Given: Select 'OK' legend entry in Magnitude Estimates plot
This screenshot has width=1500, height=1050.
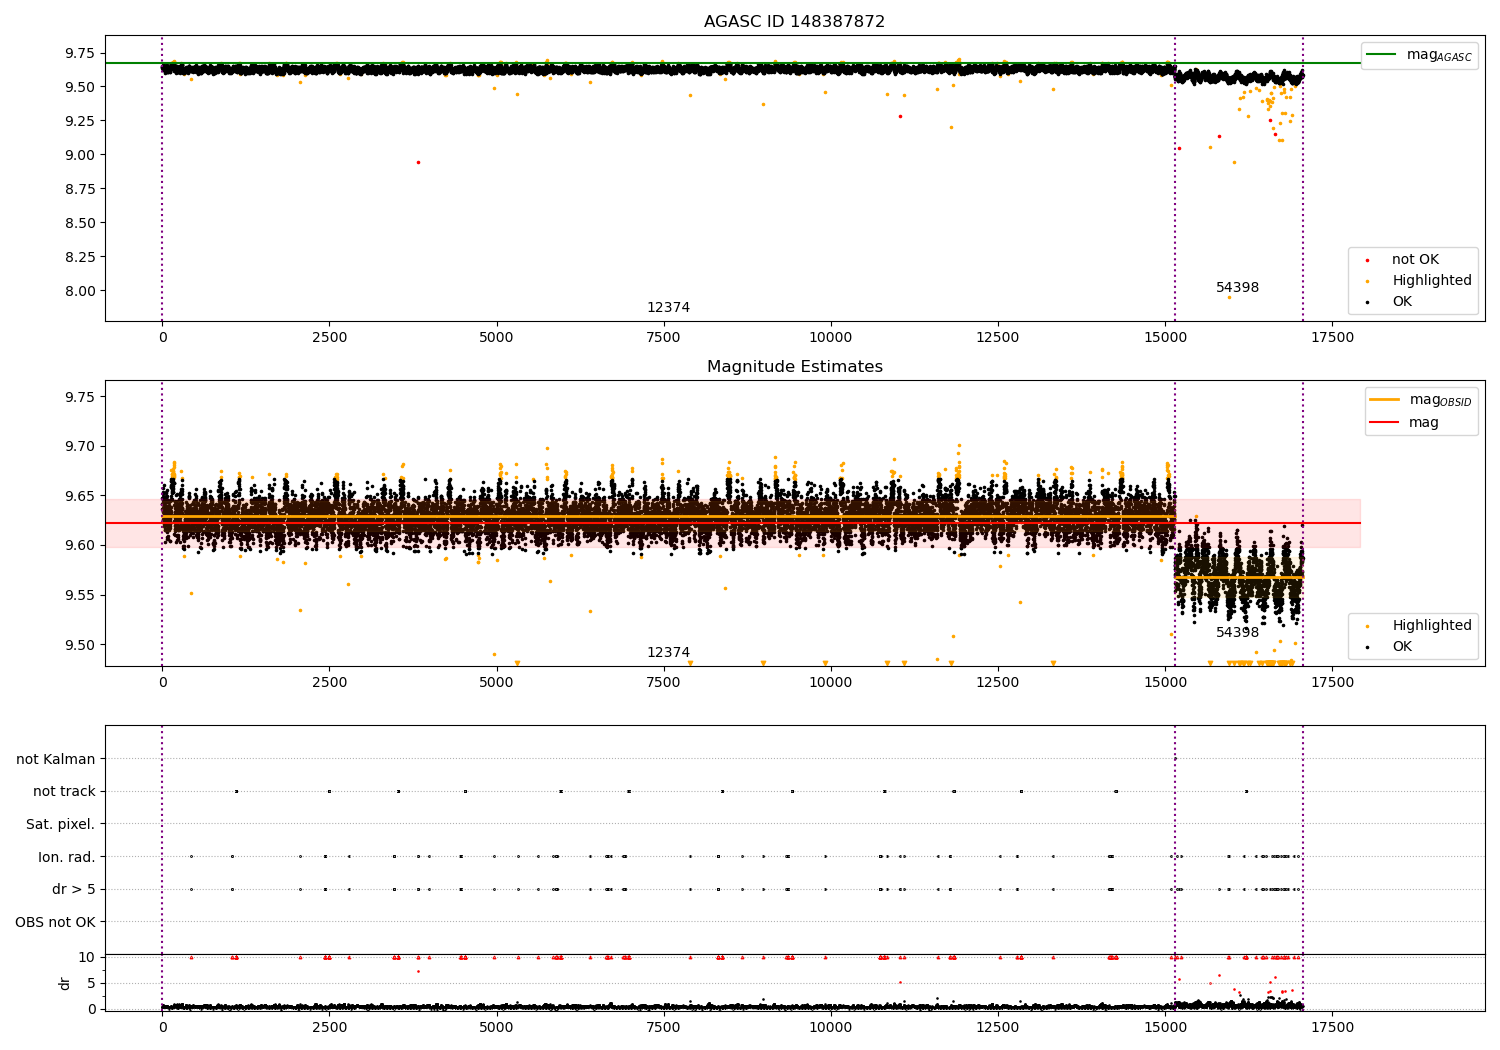Looking at the screenshot, I should (x=1402, y=647).
